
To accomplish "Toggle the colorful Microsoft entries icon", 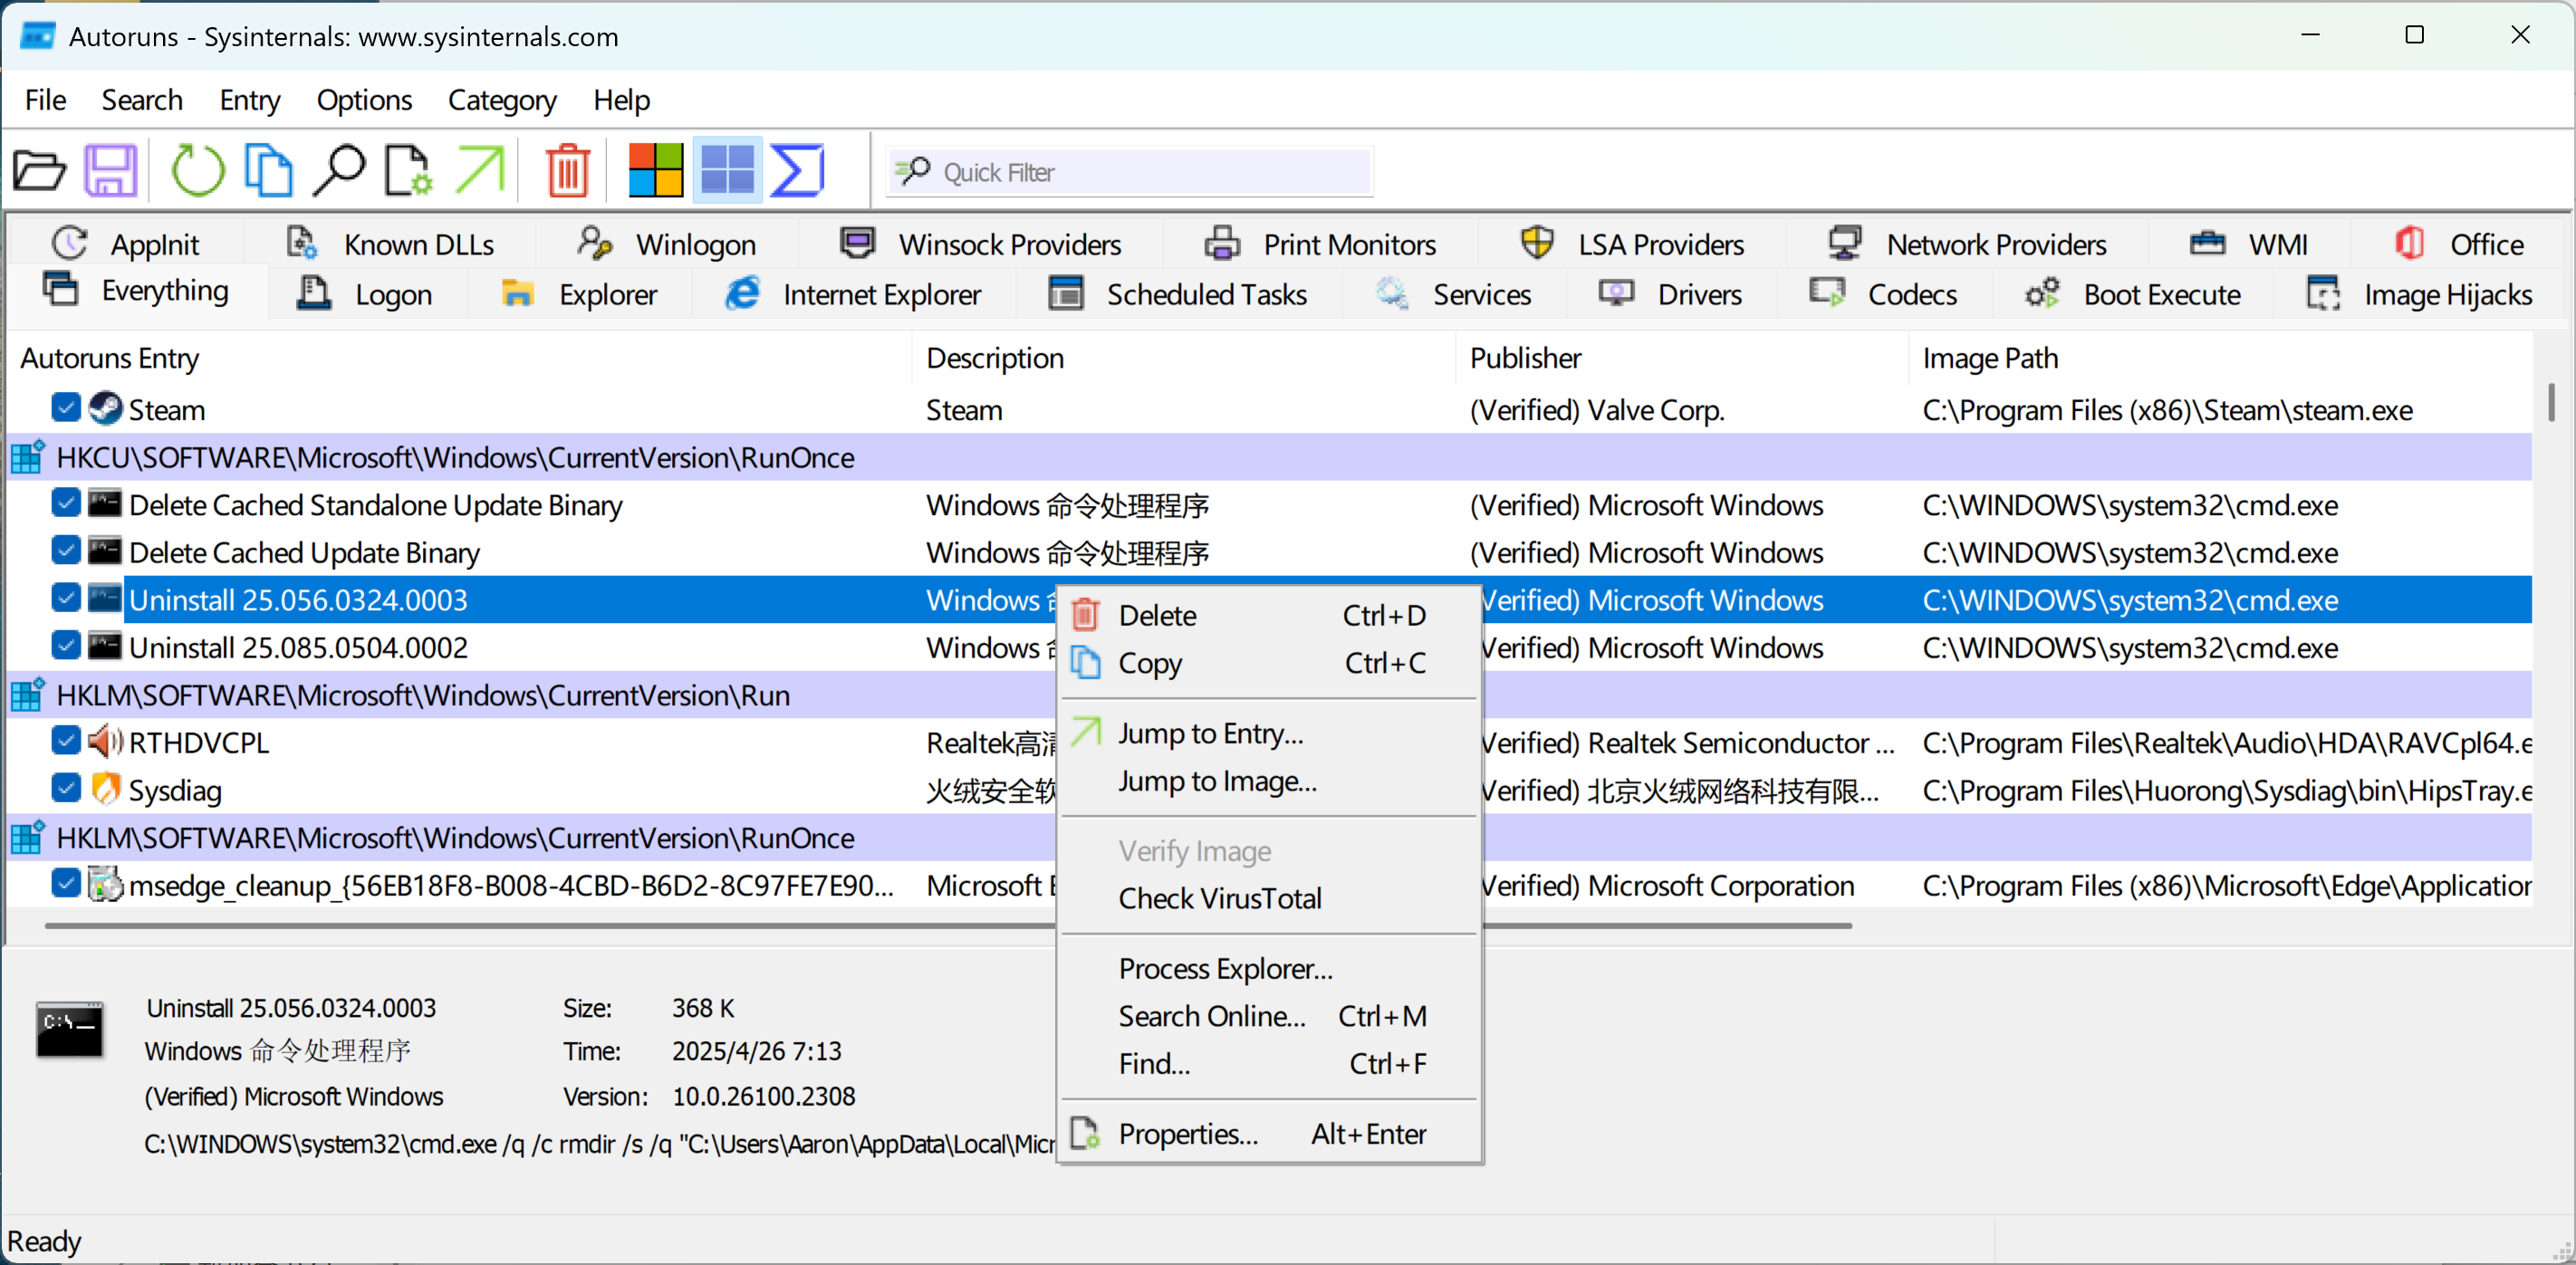I will click(655, 170).
